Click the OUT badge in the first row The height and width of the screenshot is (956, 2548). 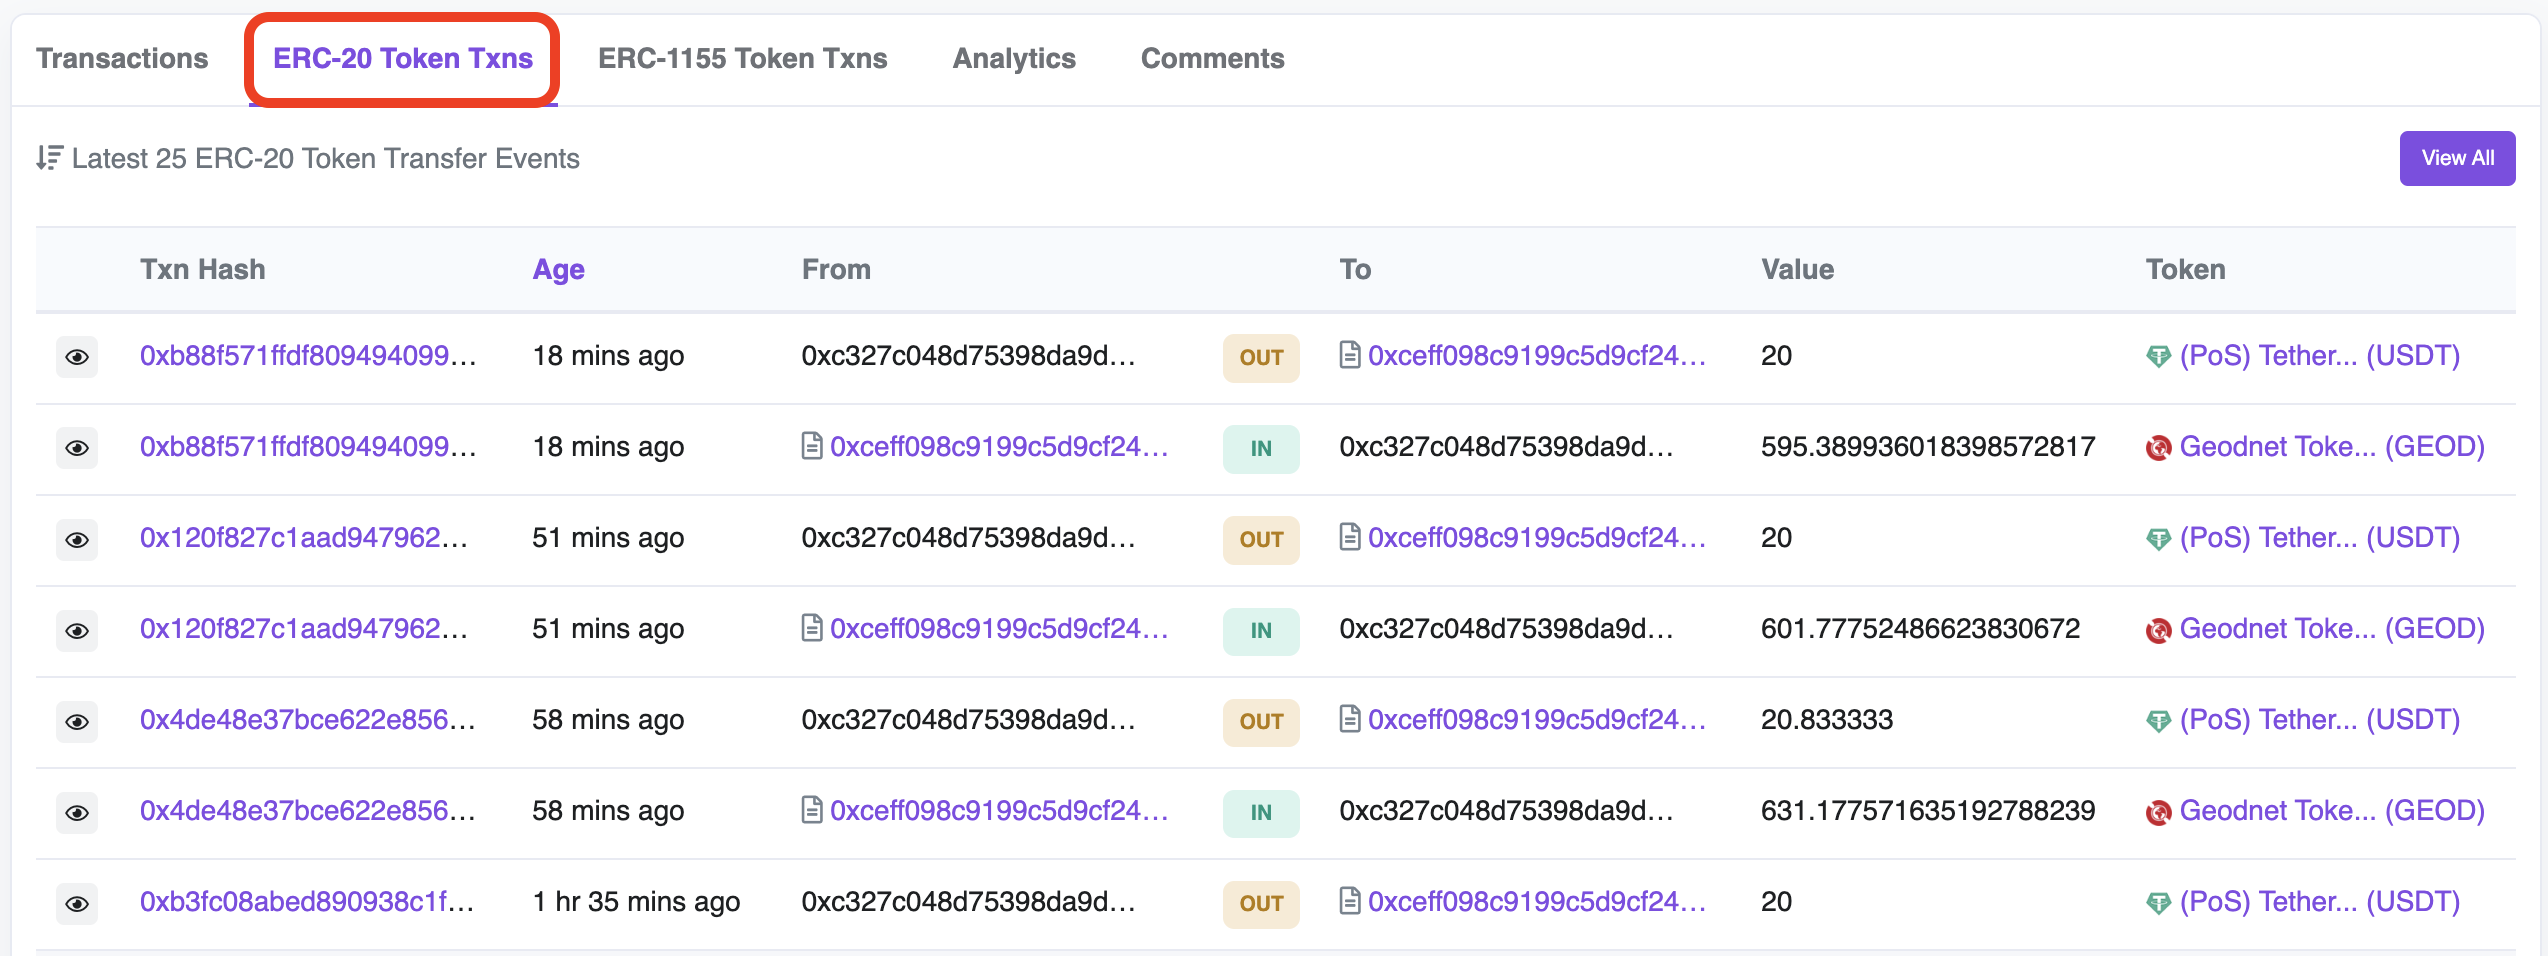point(1260,357)
